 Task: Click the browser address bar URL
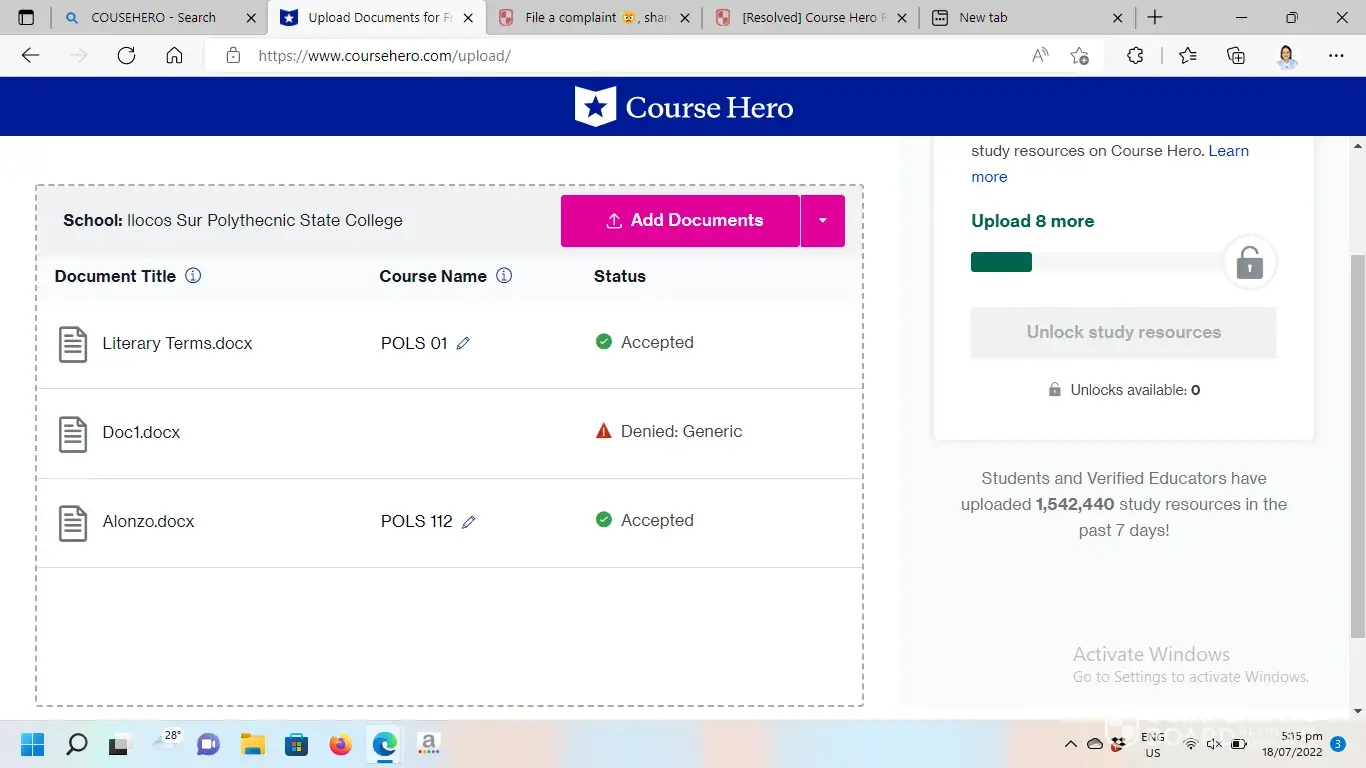point(384,56)
